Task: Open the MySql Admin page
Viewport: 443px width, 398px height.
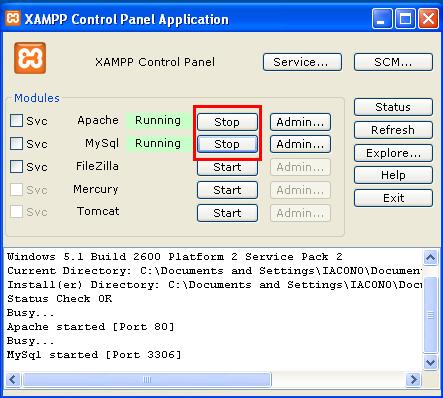Action: 300,144
